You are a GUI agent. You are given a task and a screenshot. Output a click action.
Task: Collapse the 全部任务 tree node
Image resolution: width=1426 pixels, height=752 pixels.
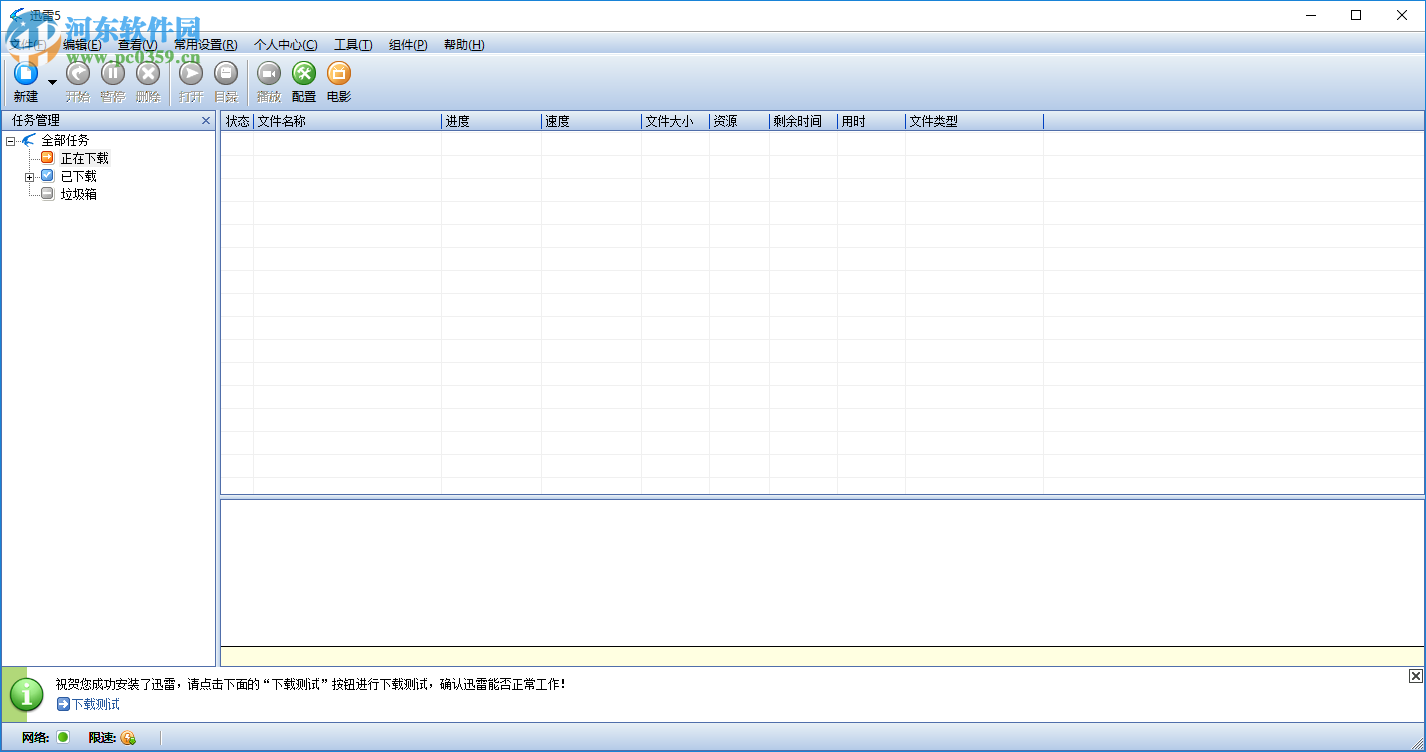coord(10,141)
